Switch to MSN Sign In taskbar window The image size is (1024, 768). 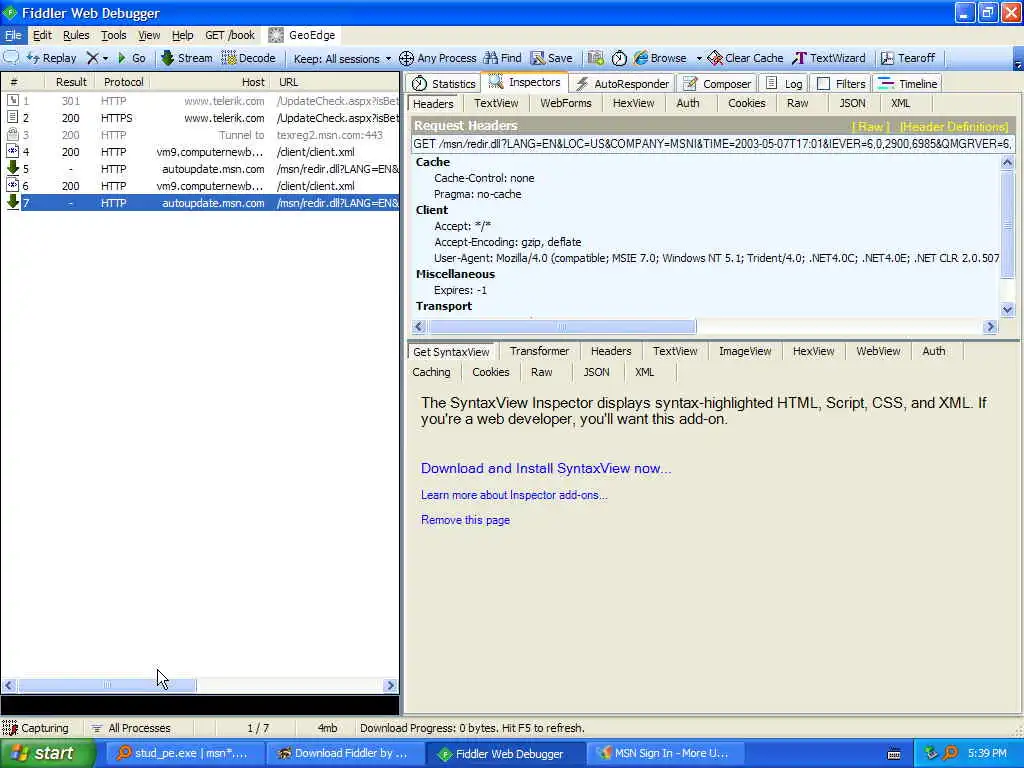tap(664, 753)
